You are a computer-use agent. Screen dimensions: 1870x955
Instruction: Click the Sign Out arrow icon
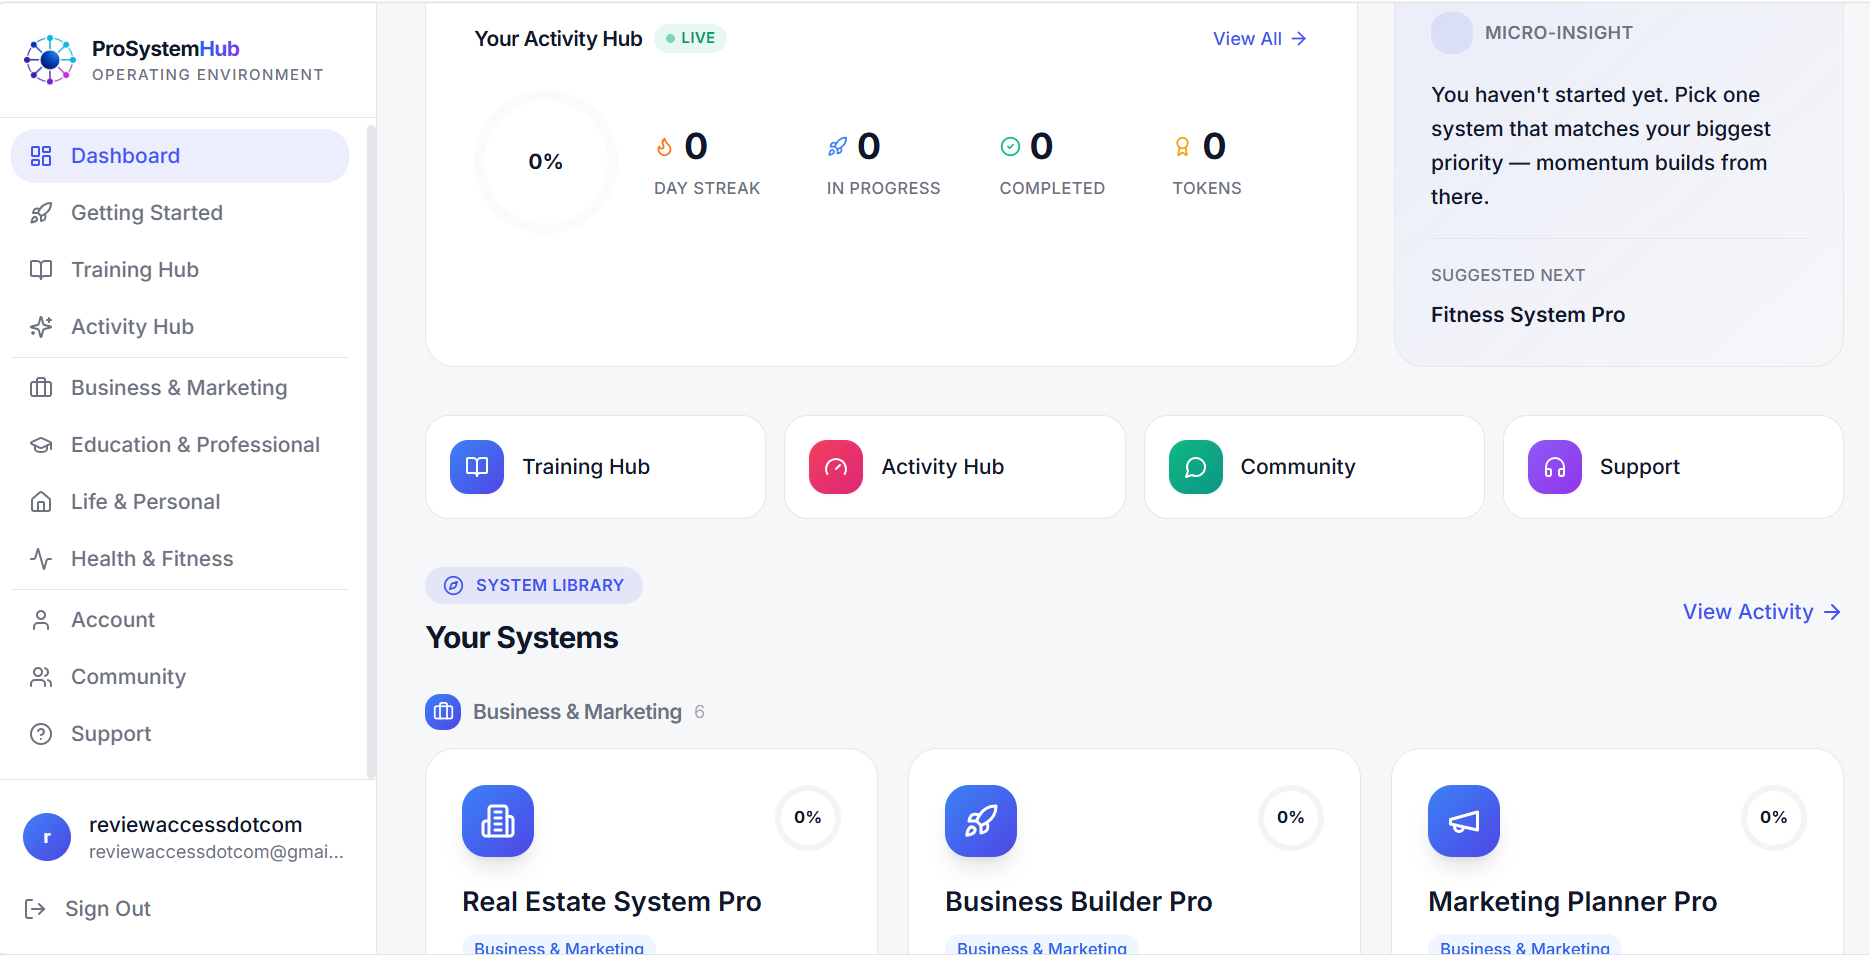[x=35, y=909]
